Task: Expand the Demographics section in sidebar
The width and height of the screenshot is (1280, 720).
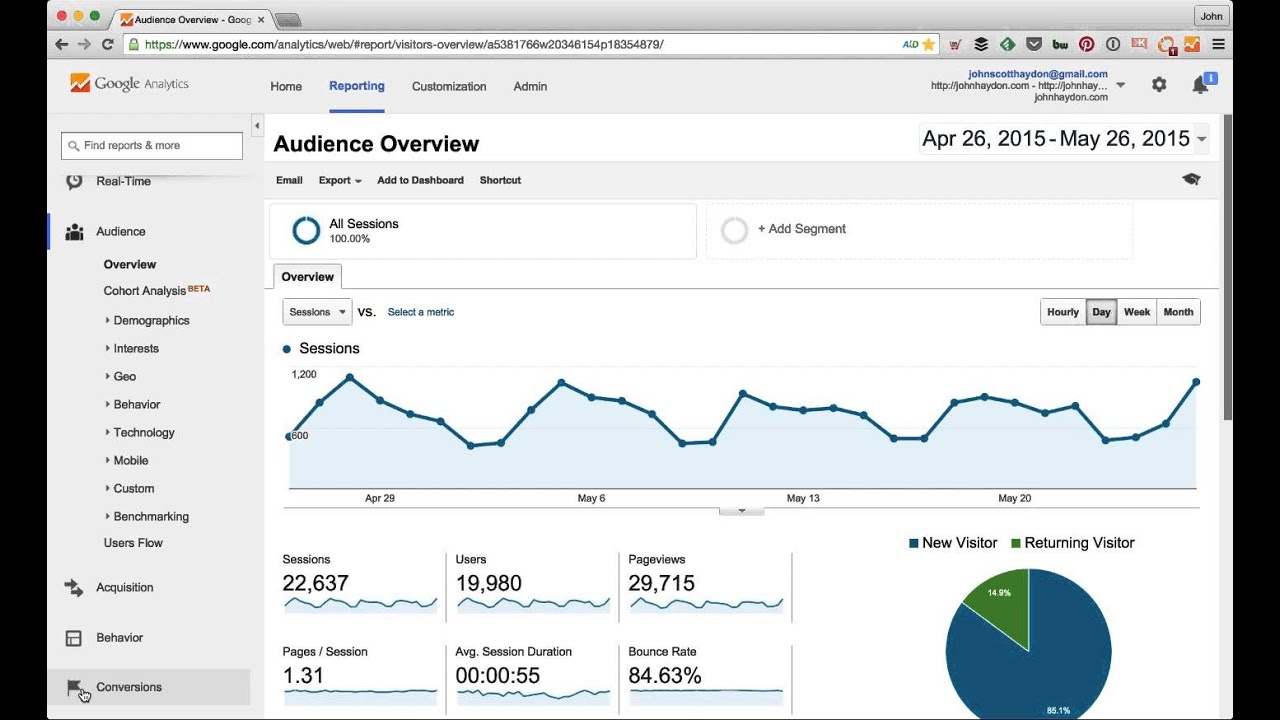Action: [x=151, y=321]
